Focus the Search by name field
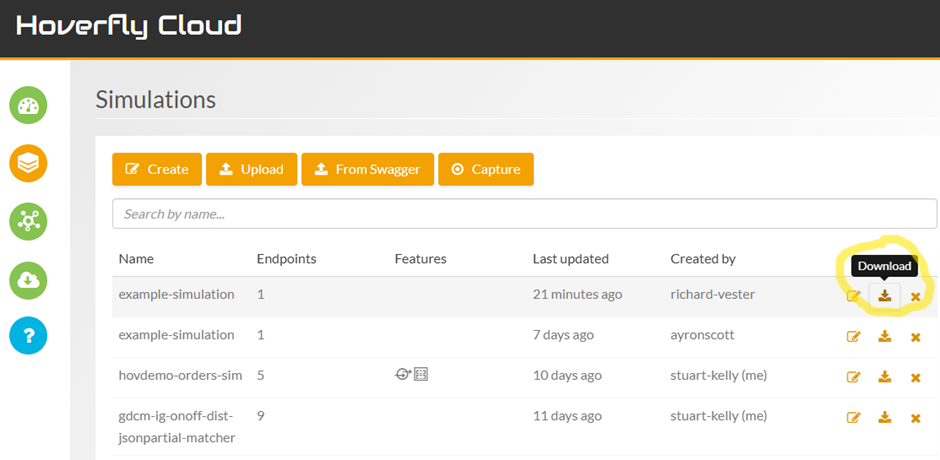Image resolution: width=940 pixels, height=460 pixels. pyautogui.click(x=524, y=213)
